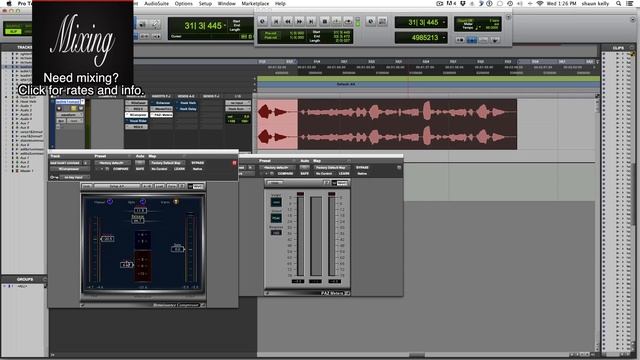The height and width of the screenshot is (360, 640).
Task: Click the PAZ Meters insert on the track
Action: (x=162, y=115)
